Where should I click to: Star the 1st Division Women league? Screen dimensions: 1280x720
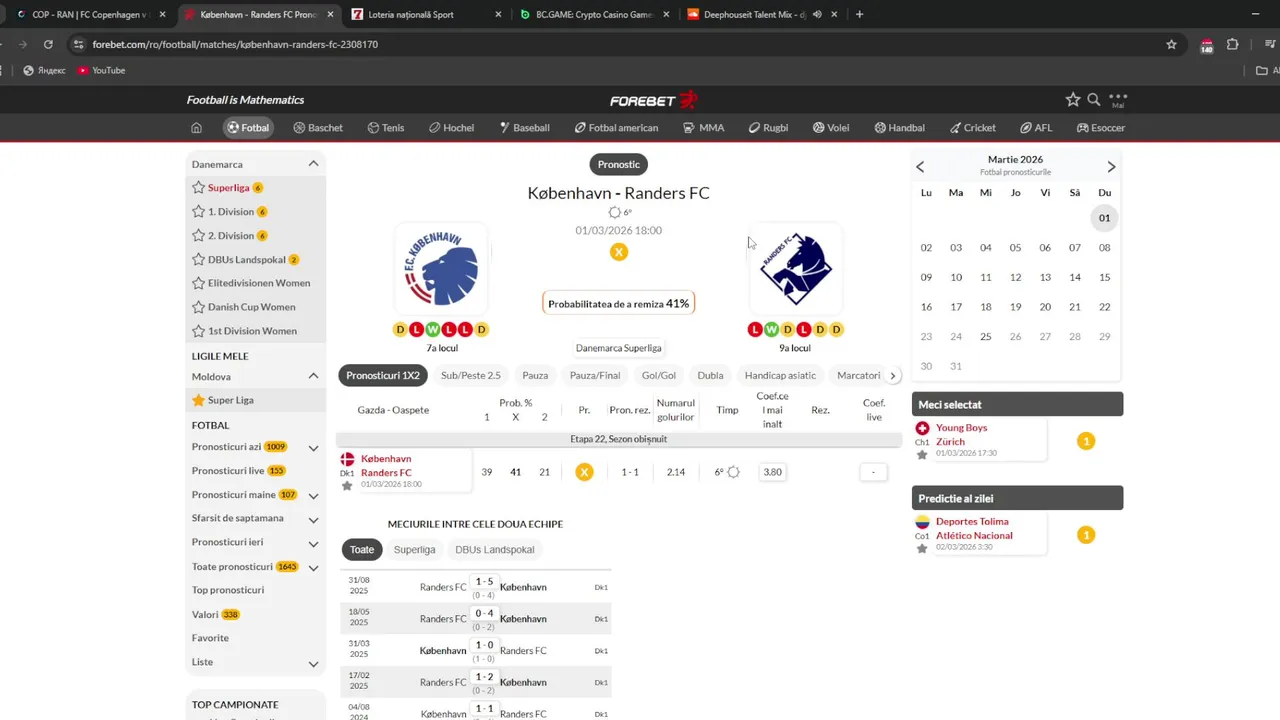point(199,331)
